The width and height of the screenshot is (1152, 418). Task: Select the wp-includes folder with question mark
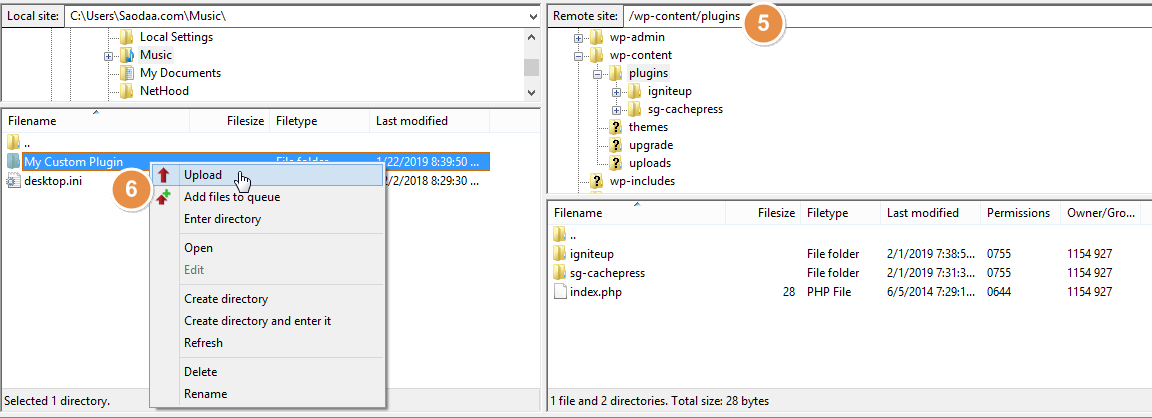(642, 181)
